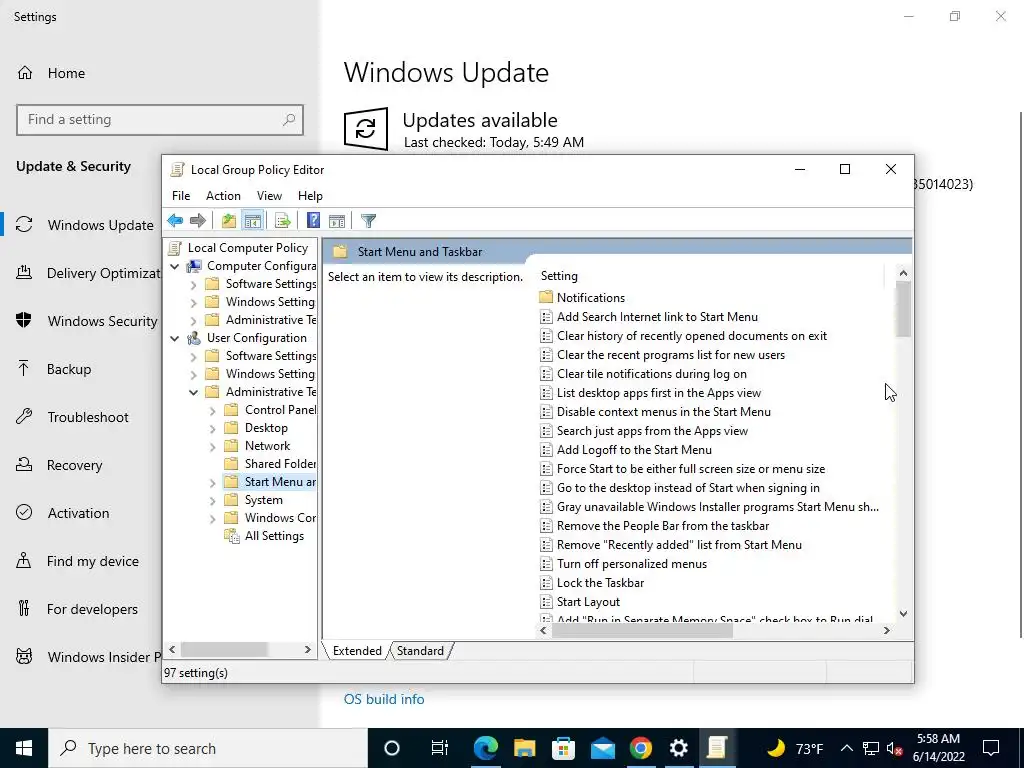Expand the Desktop tree node

point(212,429)
